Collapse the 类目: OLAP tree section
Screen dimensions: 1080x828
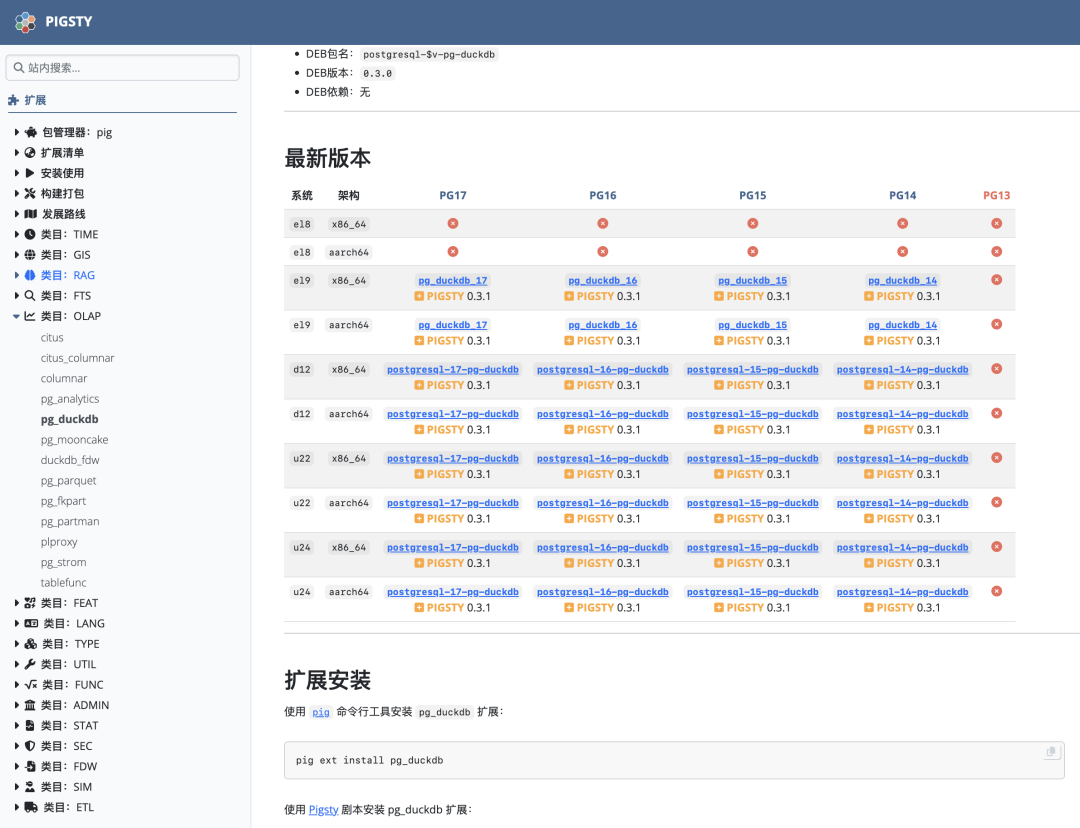tap(16, 316)
